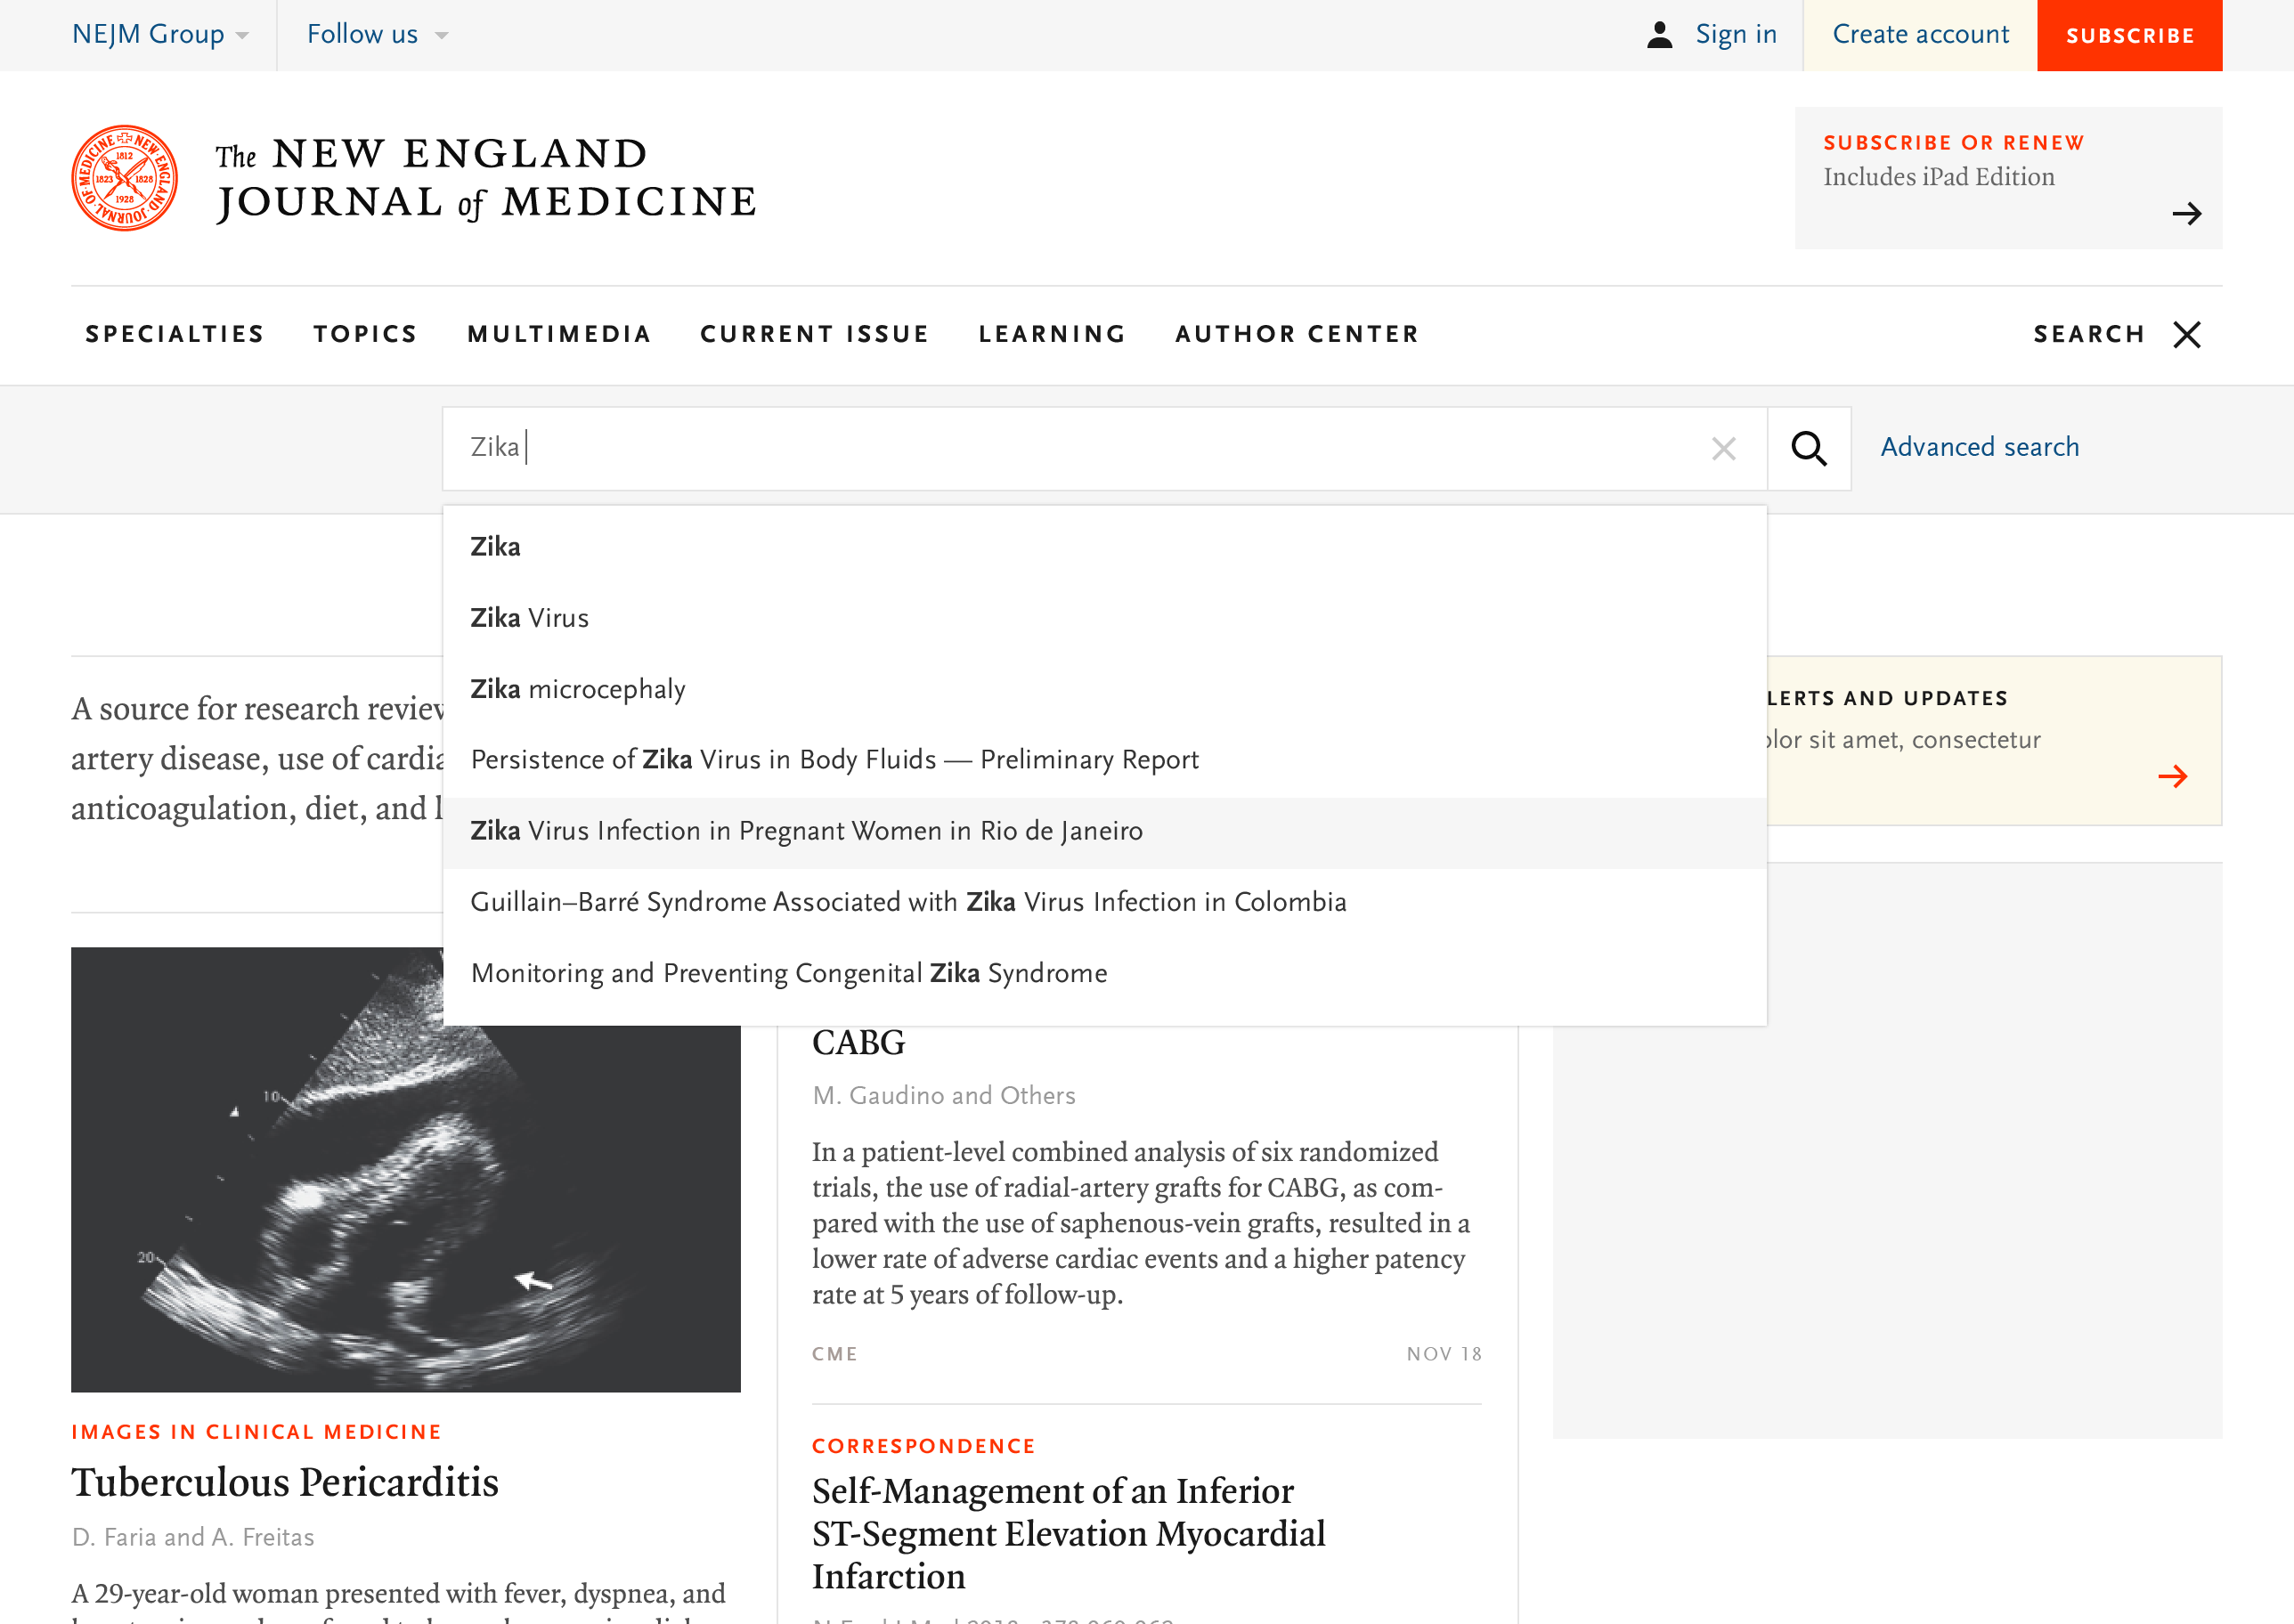Click the magnifying glass search button
Viewport: 2294px width, 1624px height.
pyautogui.click(x=1808, y=448)
